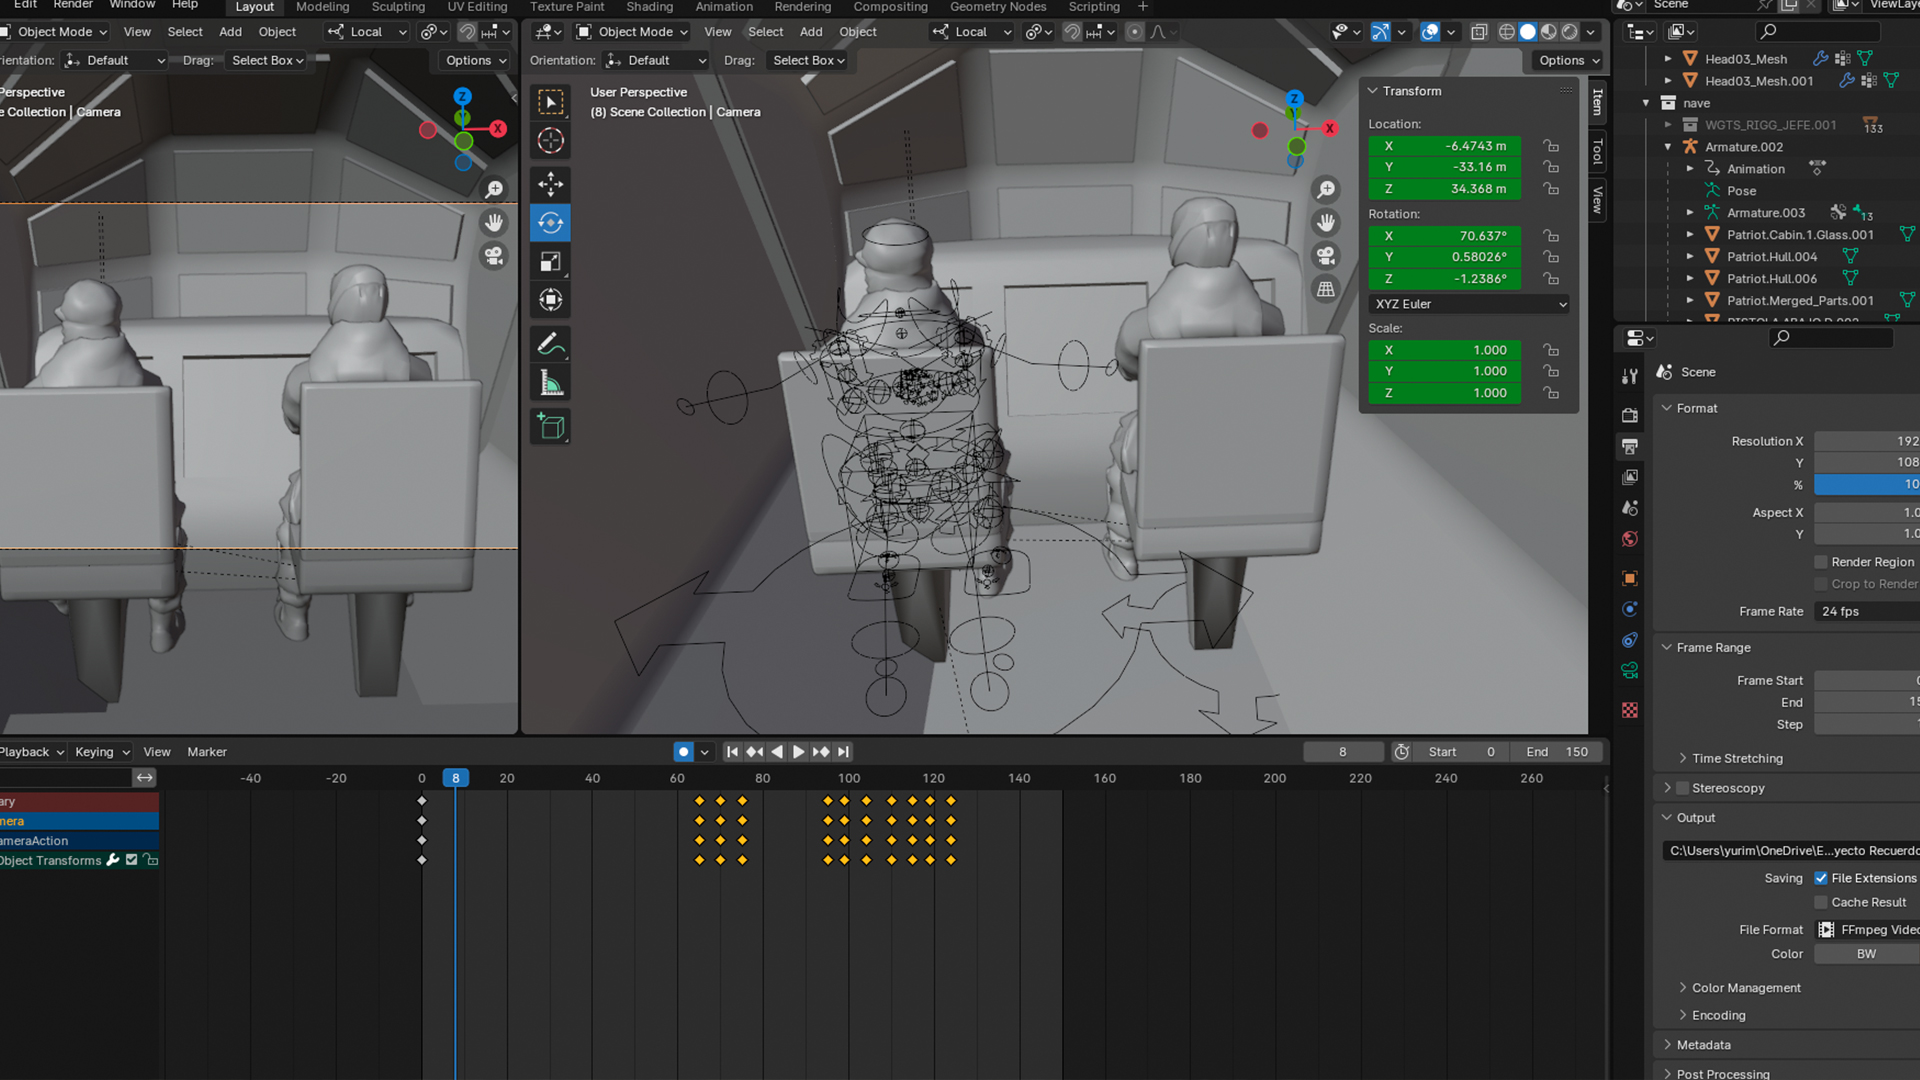Open the View Layer properties tab icon
1920x1080 pixels.
[x=1630, y=477]
